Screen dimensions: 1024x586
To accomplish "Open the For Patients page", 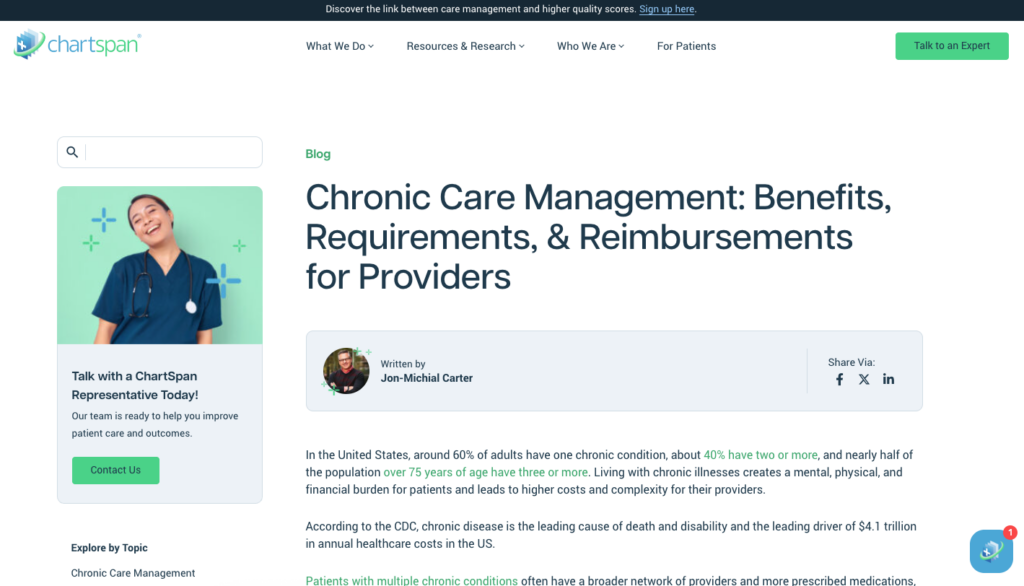I will pyautogui.click(x=686, y=46).
